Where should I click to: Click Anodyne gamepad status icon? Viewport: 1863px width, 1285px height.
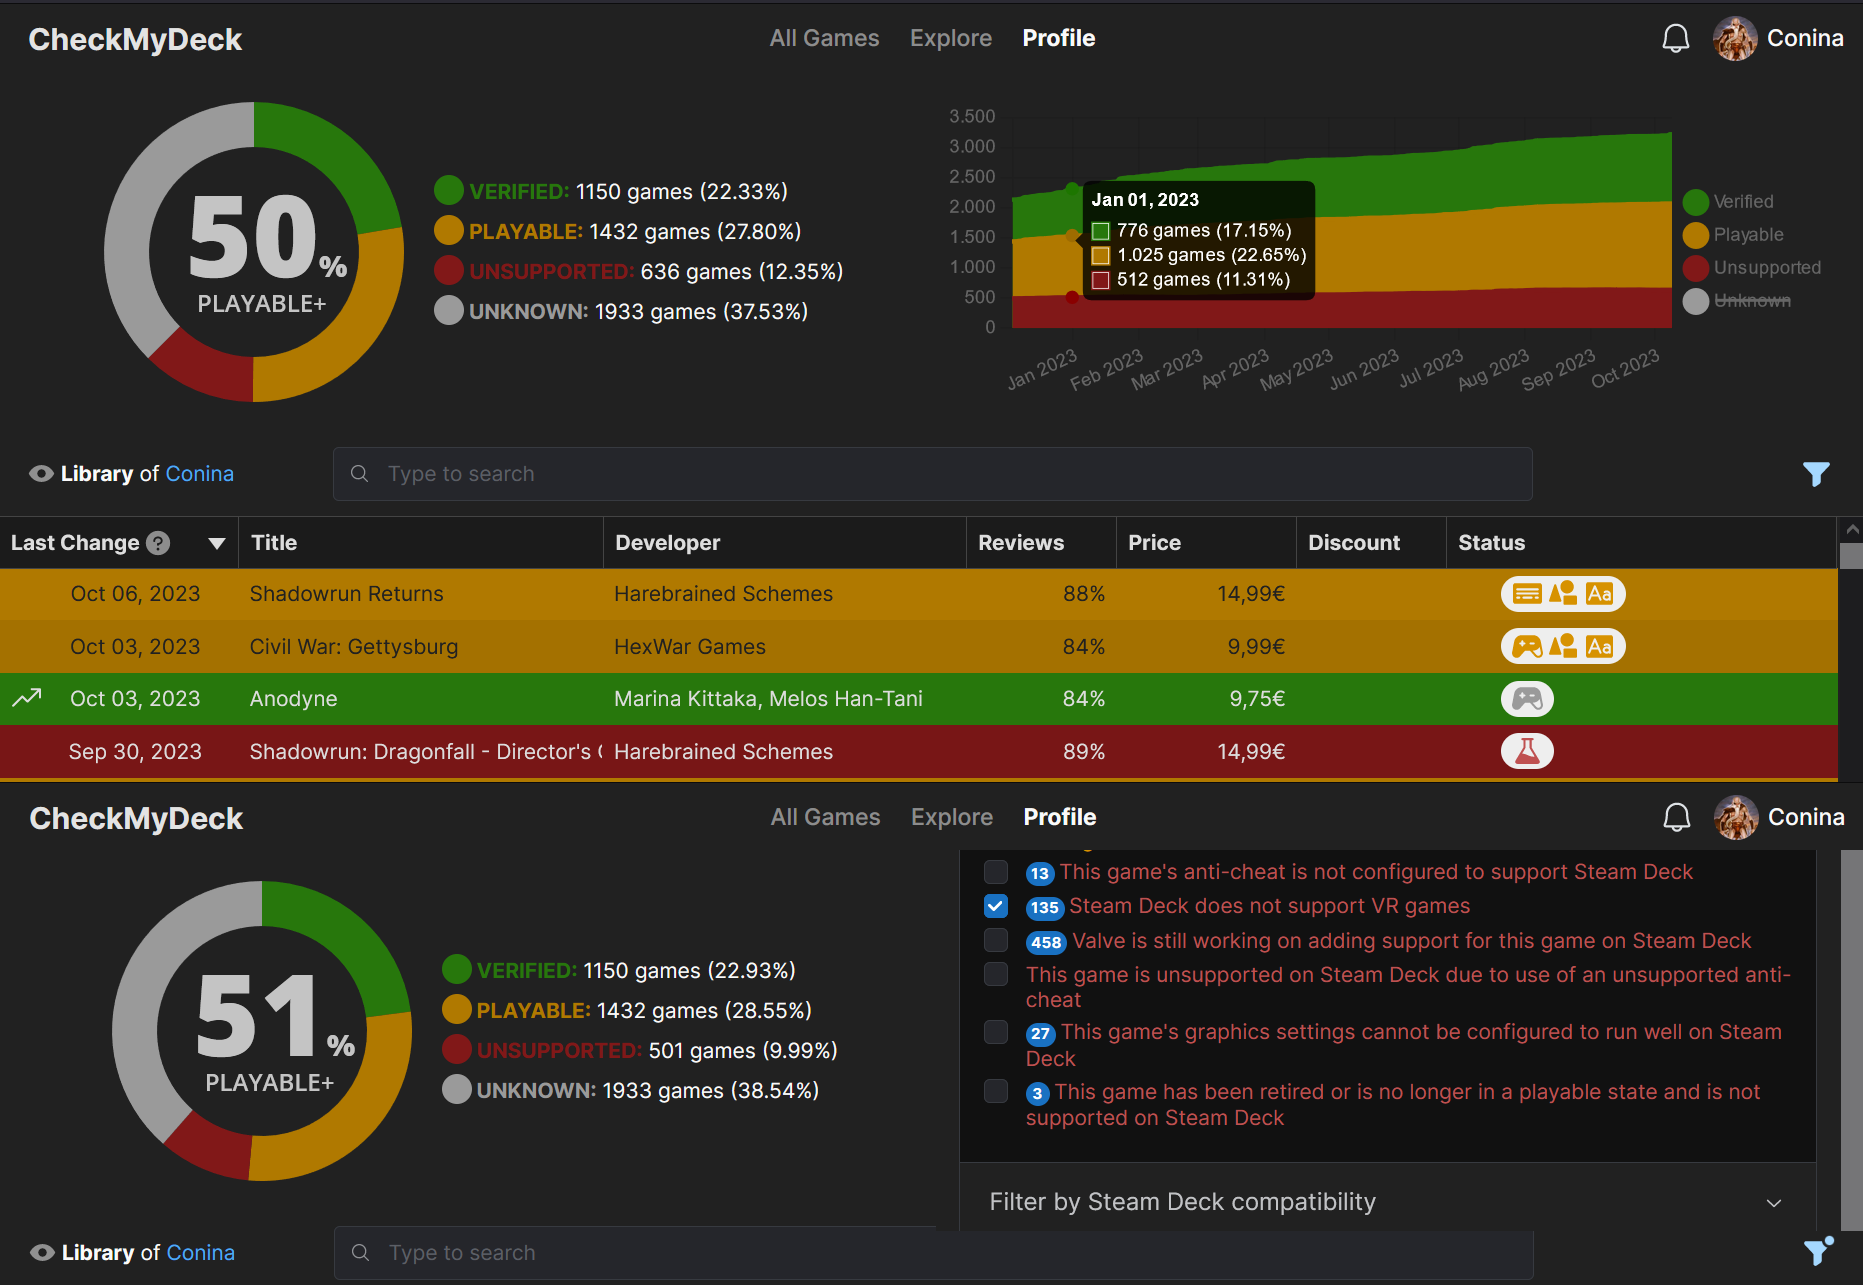(x=1527, y=698)
